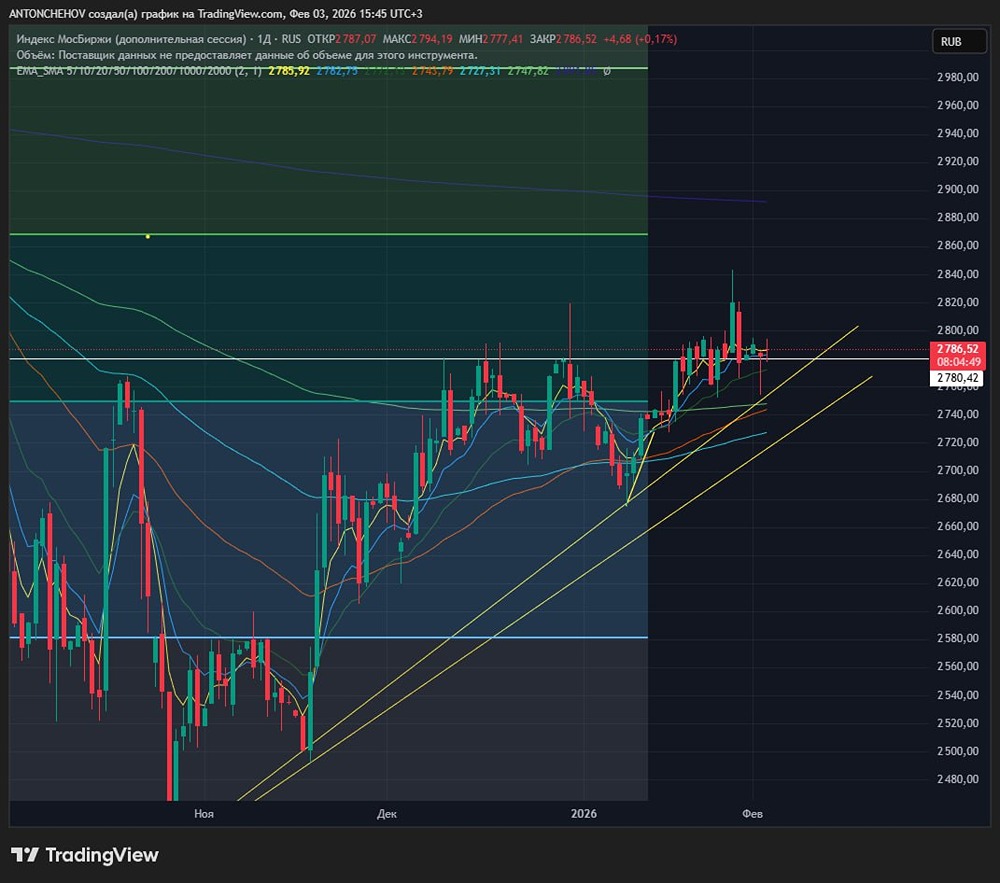Click the ОТКР value 2787,07
This screenshot has height=883, width=1000.
point(355,39)
